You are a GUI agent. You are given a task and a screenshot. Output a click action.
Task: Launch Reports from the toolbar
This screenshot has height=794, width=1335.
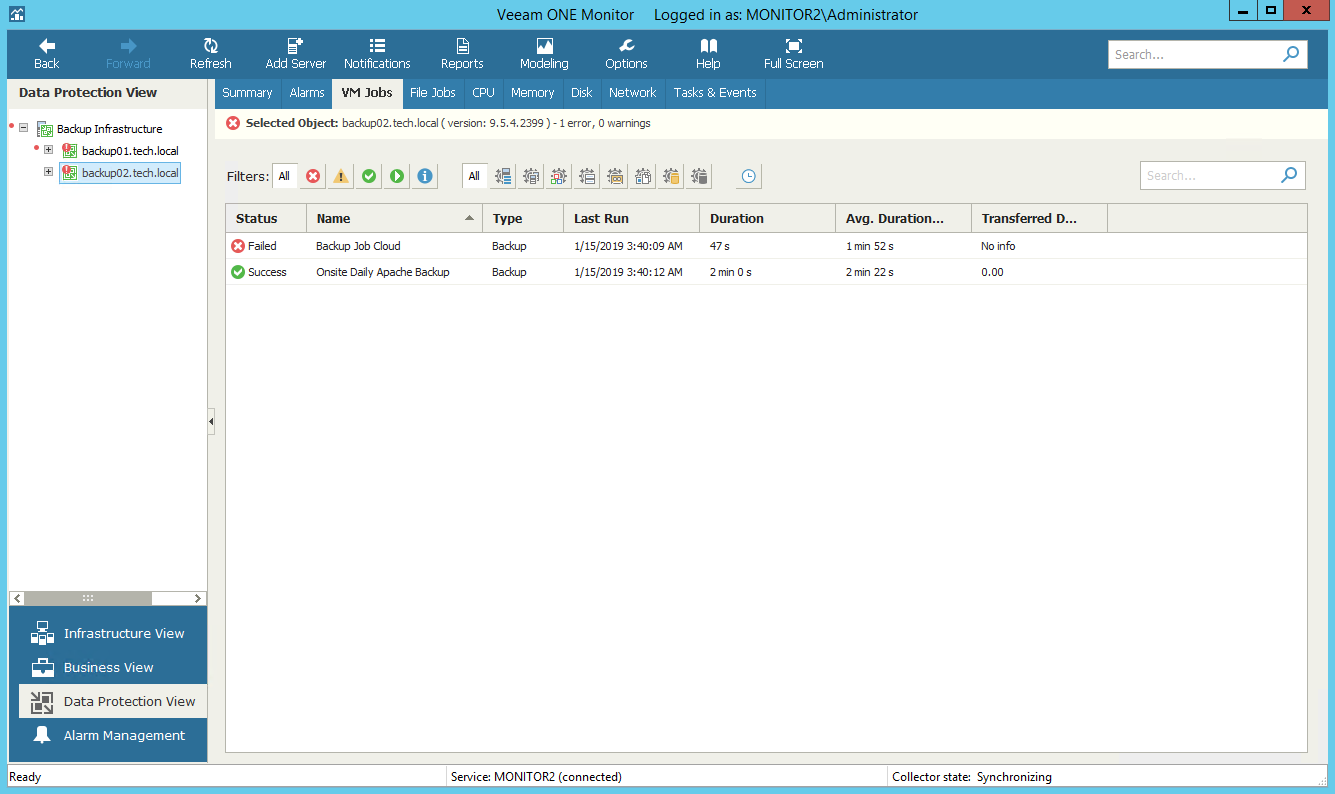click(x=462, y=54)
